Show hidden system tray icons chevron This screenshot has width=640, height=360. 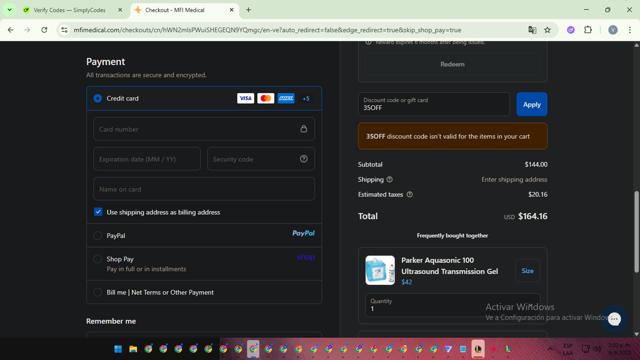point(550,349)
